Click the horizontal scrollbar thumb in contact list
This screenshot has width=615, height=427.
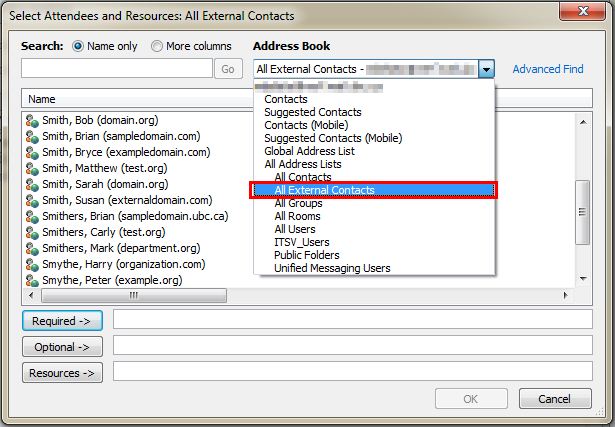click(132, 297)
